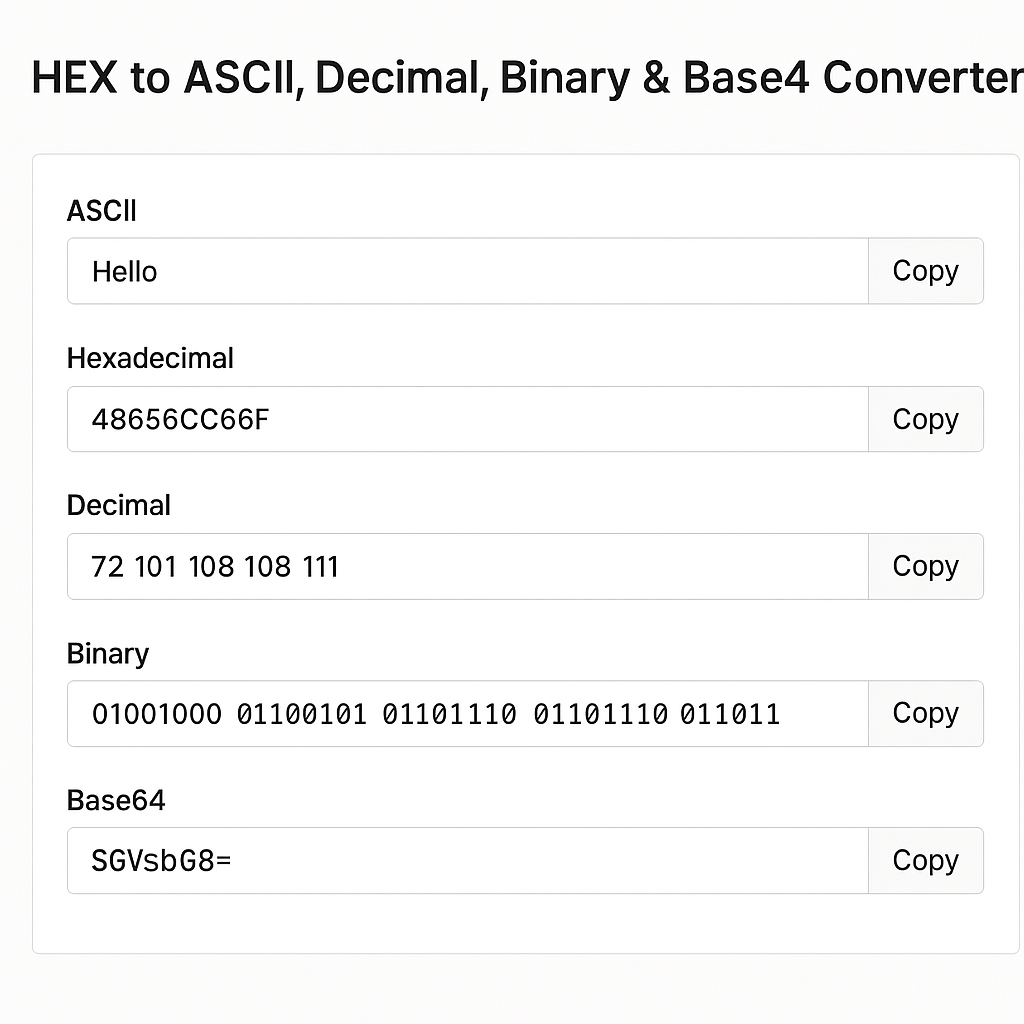This screenshot has width=1024, height=1024.
Task: Click the ASCII section label
Action: [x=102, y=211]
